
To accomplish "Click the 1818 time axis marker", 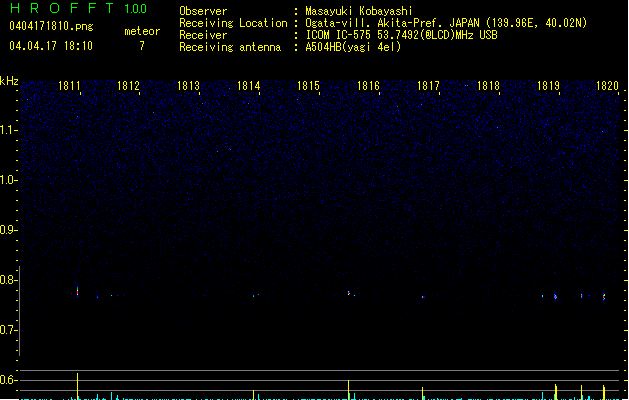I will pos(488,86).
